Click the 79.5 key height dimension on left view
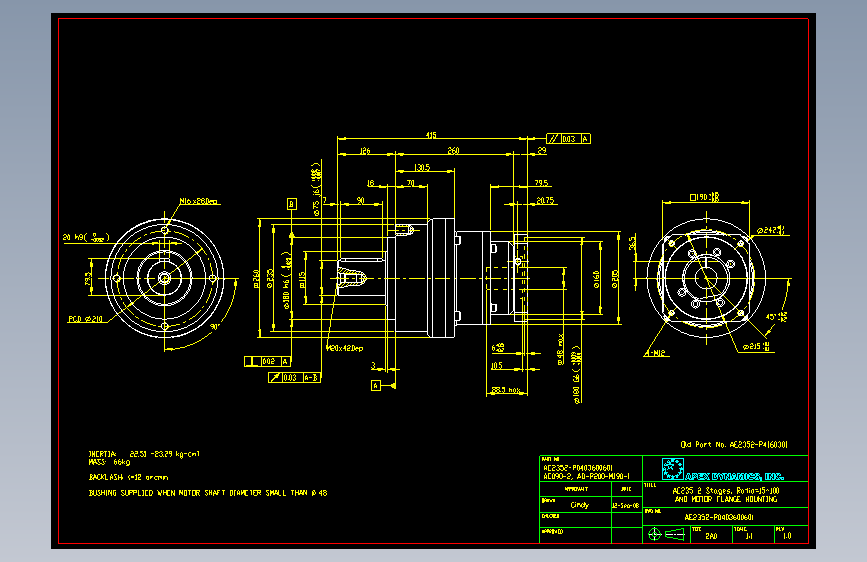Image resolution: width=867 pixels, height=562 pixels. pyautogui.click(x=88, y=279)
